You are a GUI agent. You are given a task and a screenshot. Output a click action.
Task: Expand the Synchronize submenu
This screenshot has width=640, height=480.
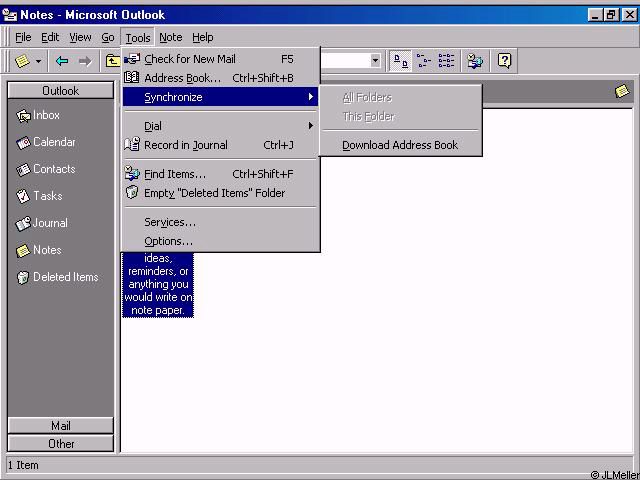click(x=220, y=97)
